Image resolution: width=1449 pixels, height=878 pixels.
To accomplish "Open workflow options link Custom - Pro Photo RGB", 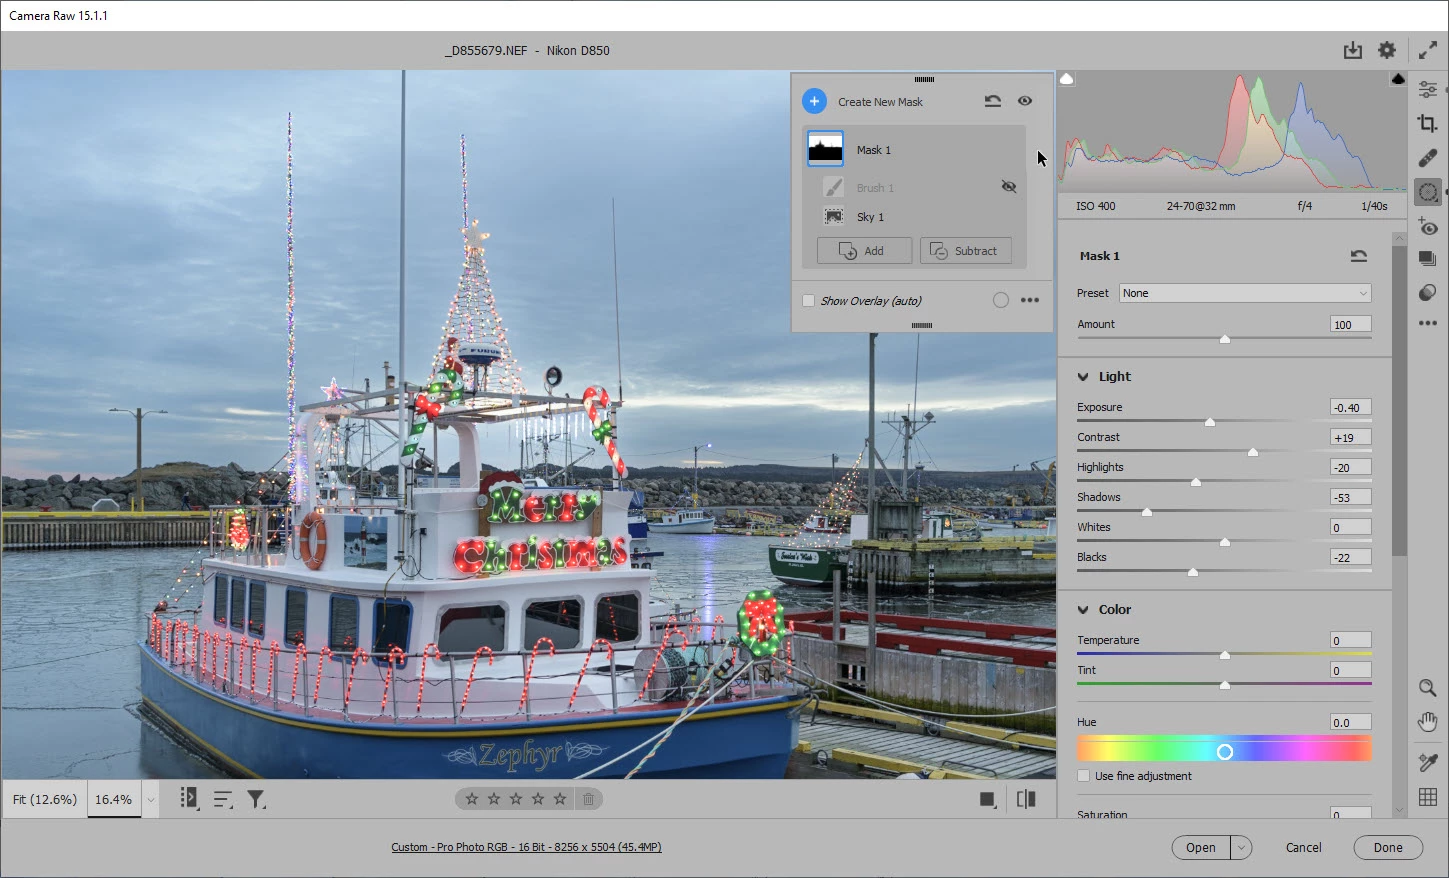I will (x=526, y=847).
